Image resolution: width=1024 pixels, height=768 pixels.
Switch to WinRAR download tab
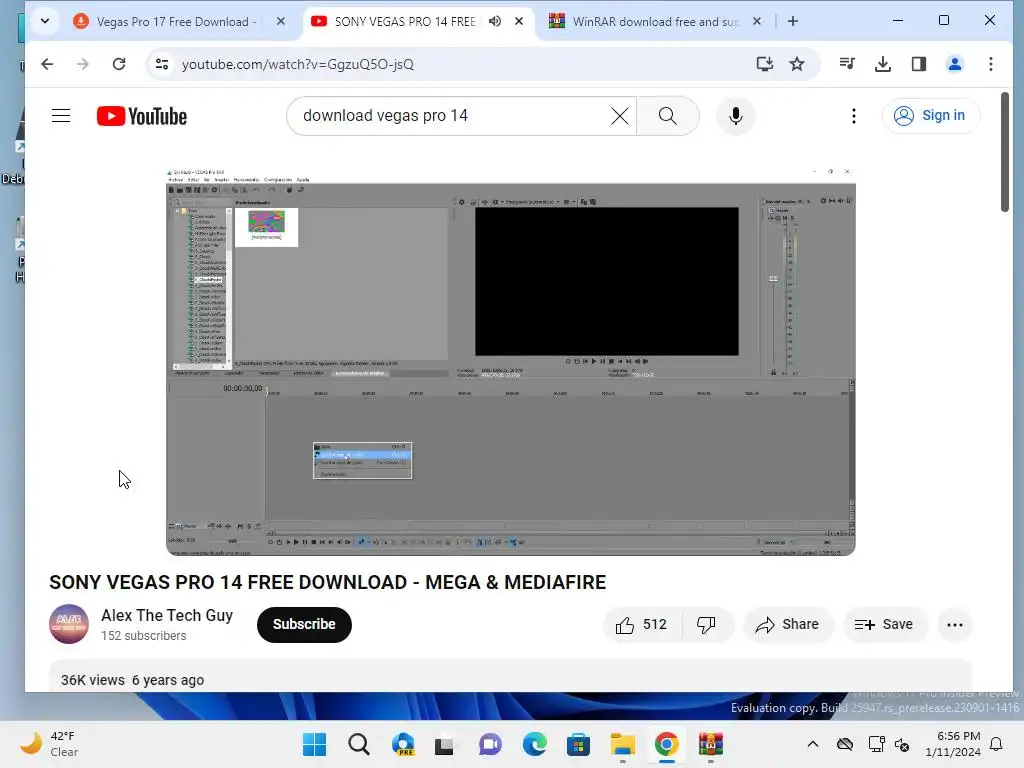point(654,22)
